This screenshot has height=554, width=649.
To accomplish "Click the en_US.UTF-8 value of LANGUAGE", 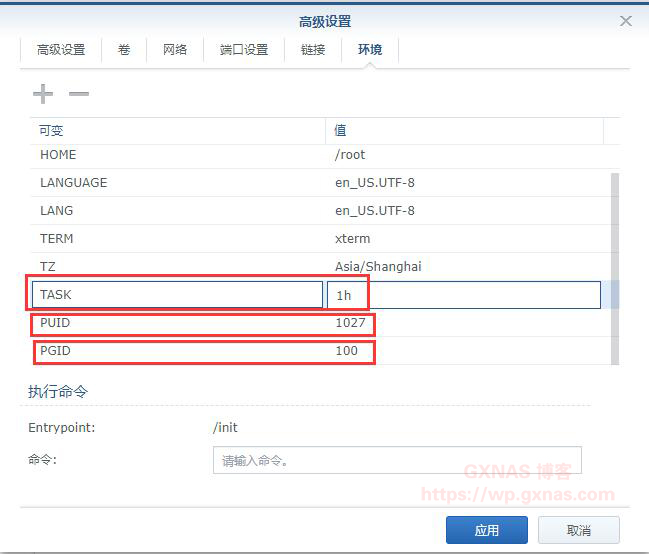I will coord(375,183).
